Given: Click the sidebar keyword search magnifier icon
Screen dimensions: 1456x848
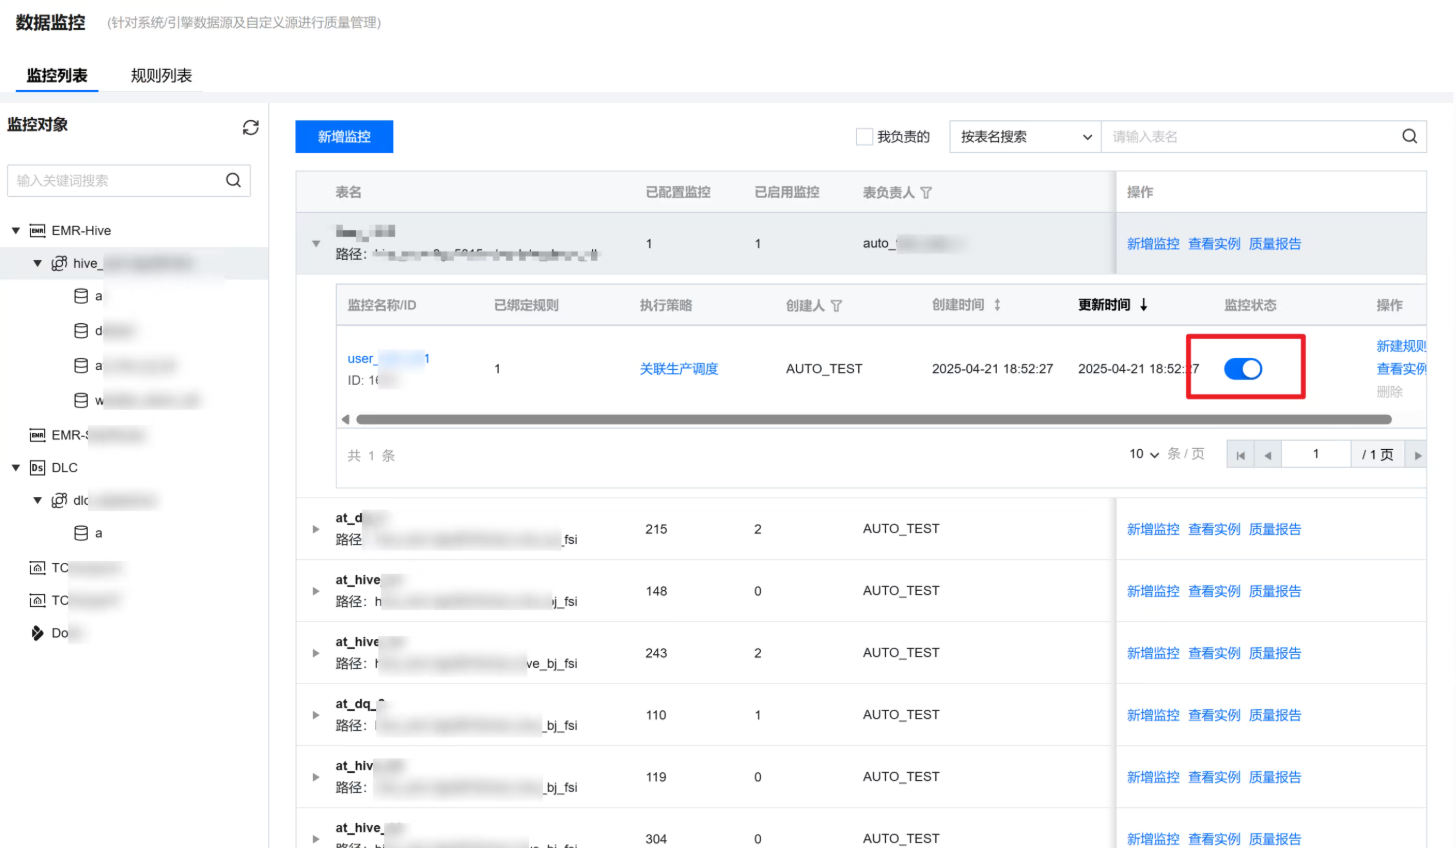Looking at the screenshot, I should tap(233, 180).
